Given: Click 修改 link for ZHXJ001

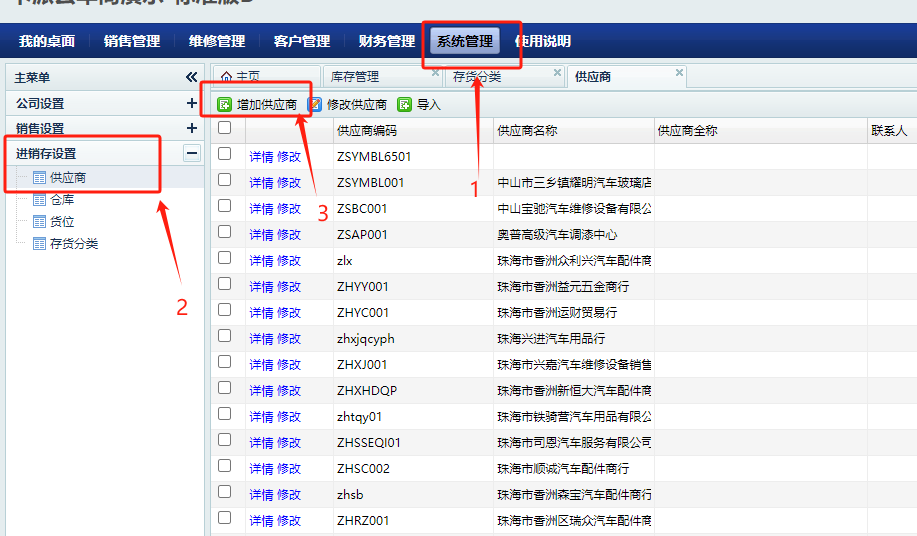Looking at the screenshot, I should click(x=289, y=365).
